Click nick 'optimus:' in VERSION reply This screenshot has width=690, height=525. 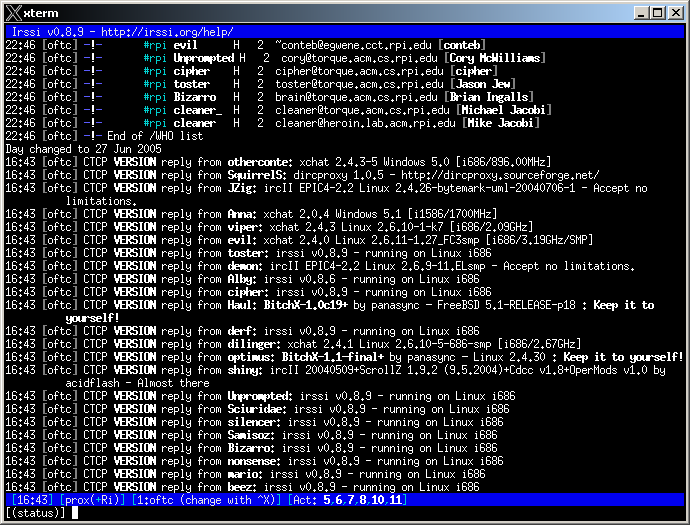[x=251, y=357]
